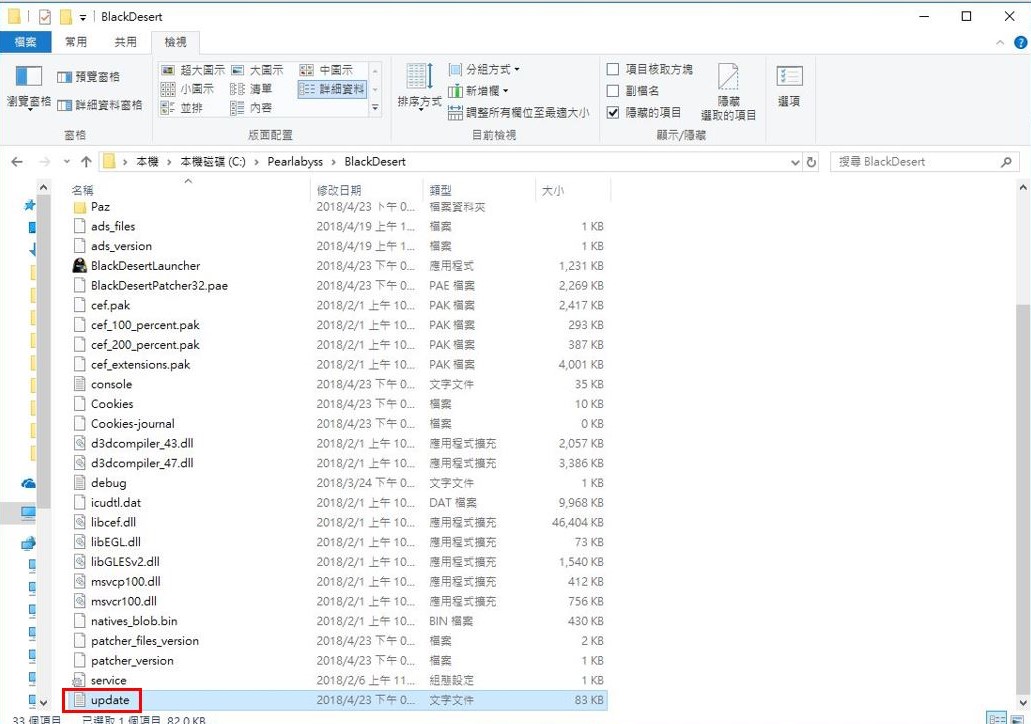Switch to tiles layout
The image size is (1031, 724).
click(x=182, y=108)
